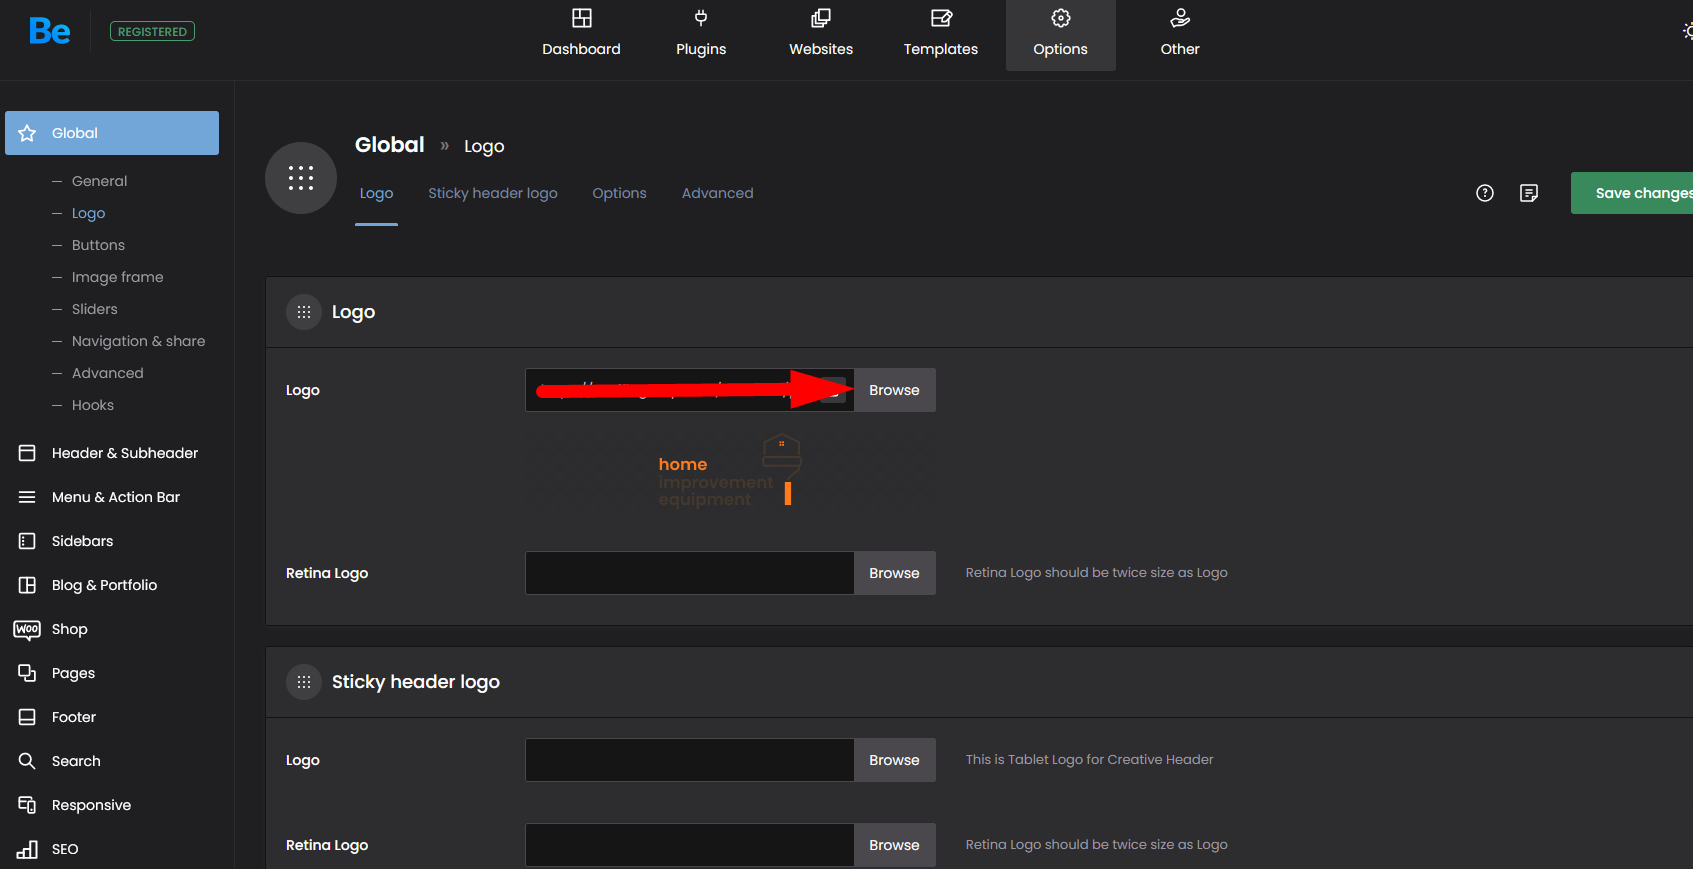
Task: Browse for the main Logo image
Action: click(894, 390)
